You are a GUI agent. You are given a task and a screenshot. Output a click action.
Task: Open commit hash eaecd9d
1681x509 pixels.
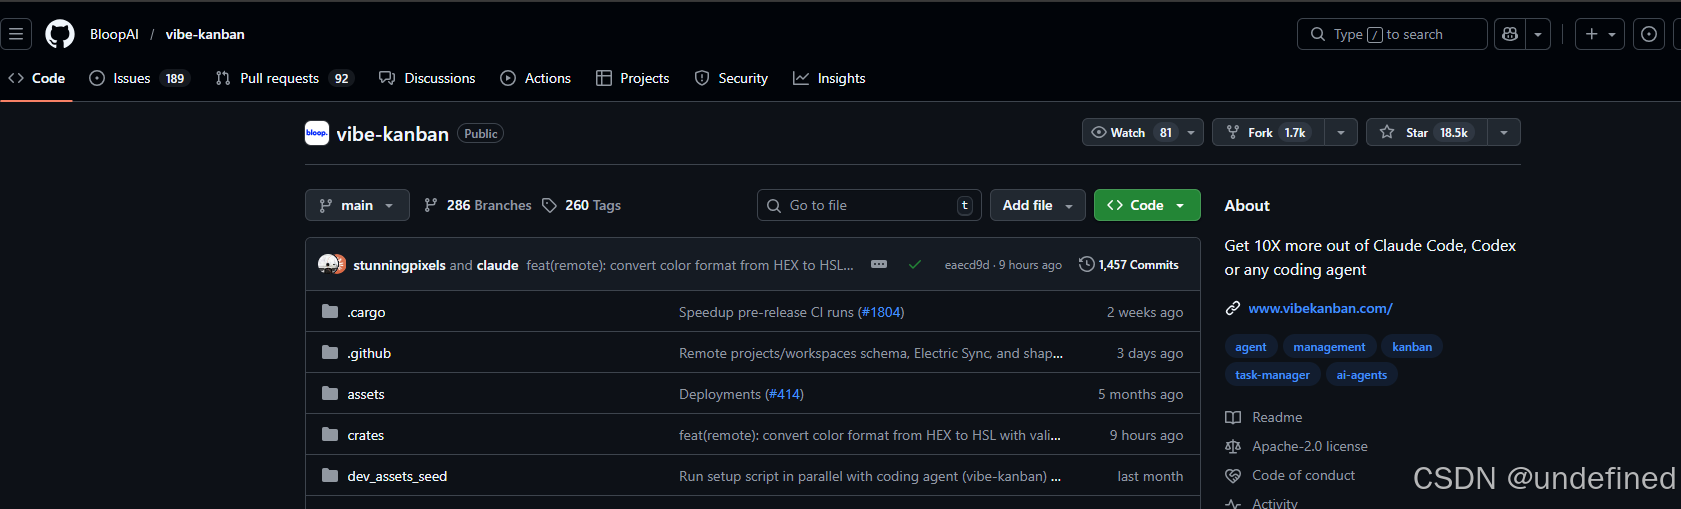pos(966,265)
